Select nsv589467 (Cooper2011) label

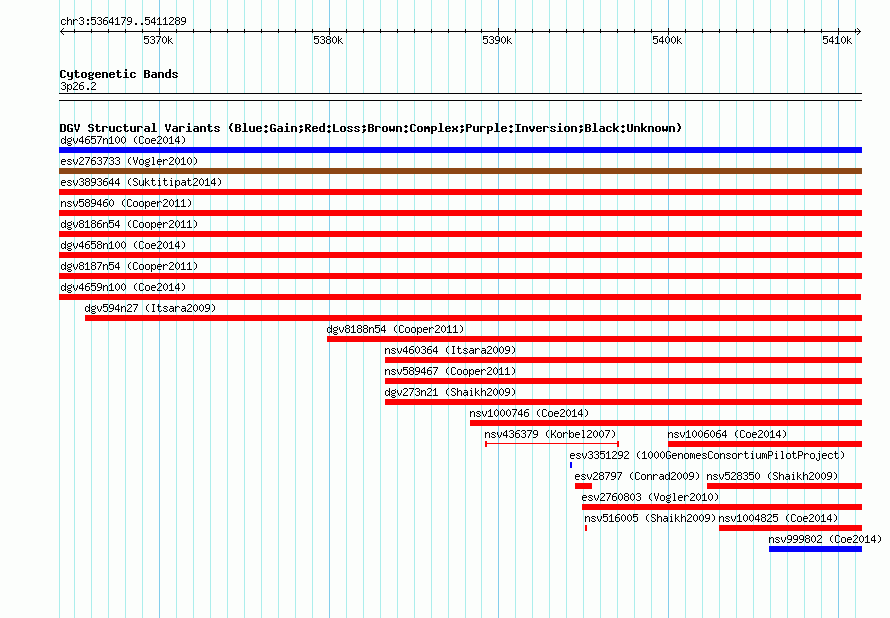(450, 371)
